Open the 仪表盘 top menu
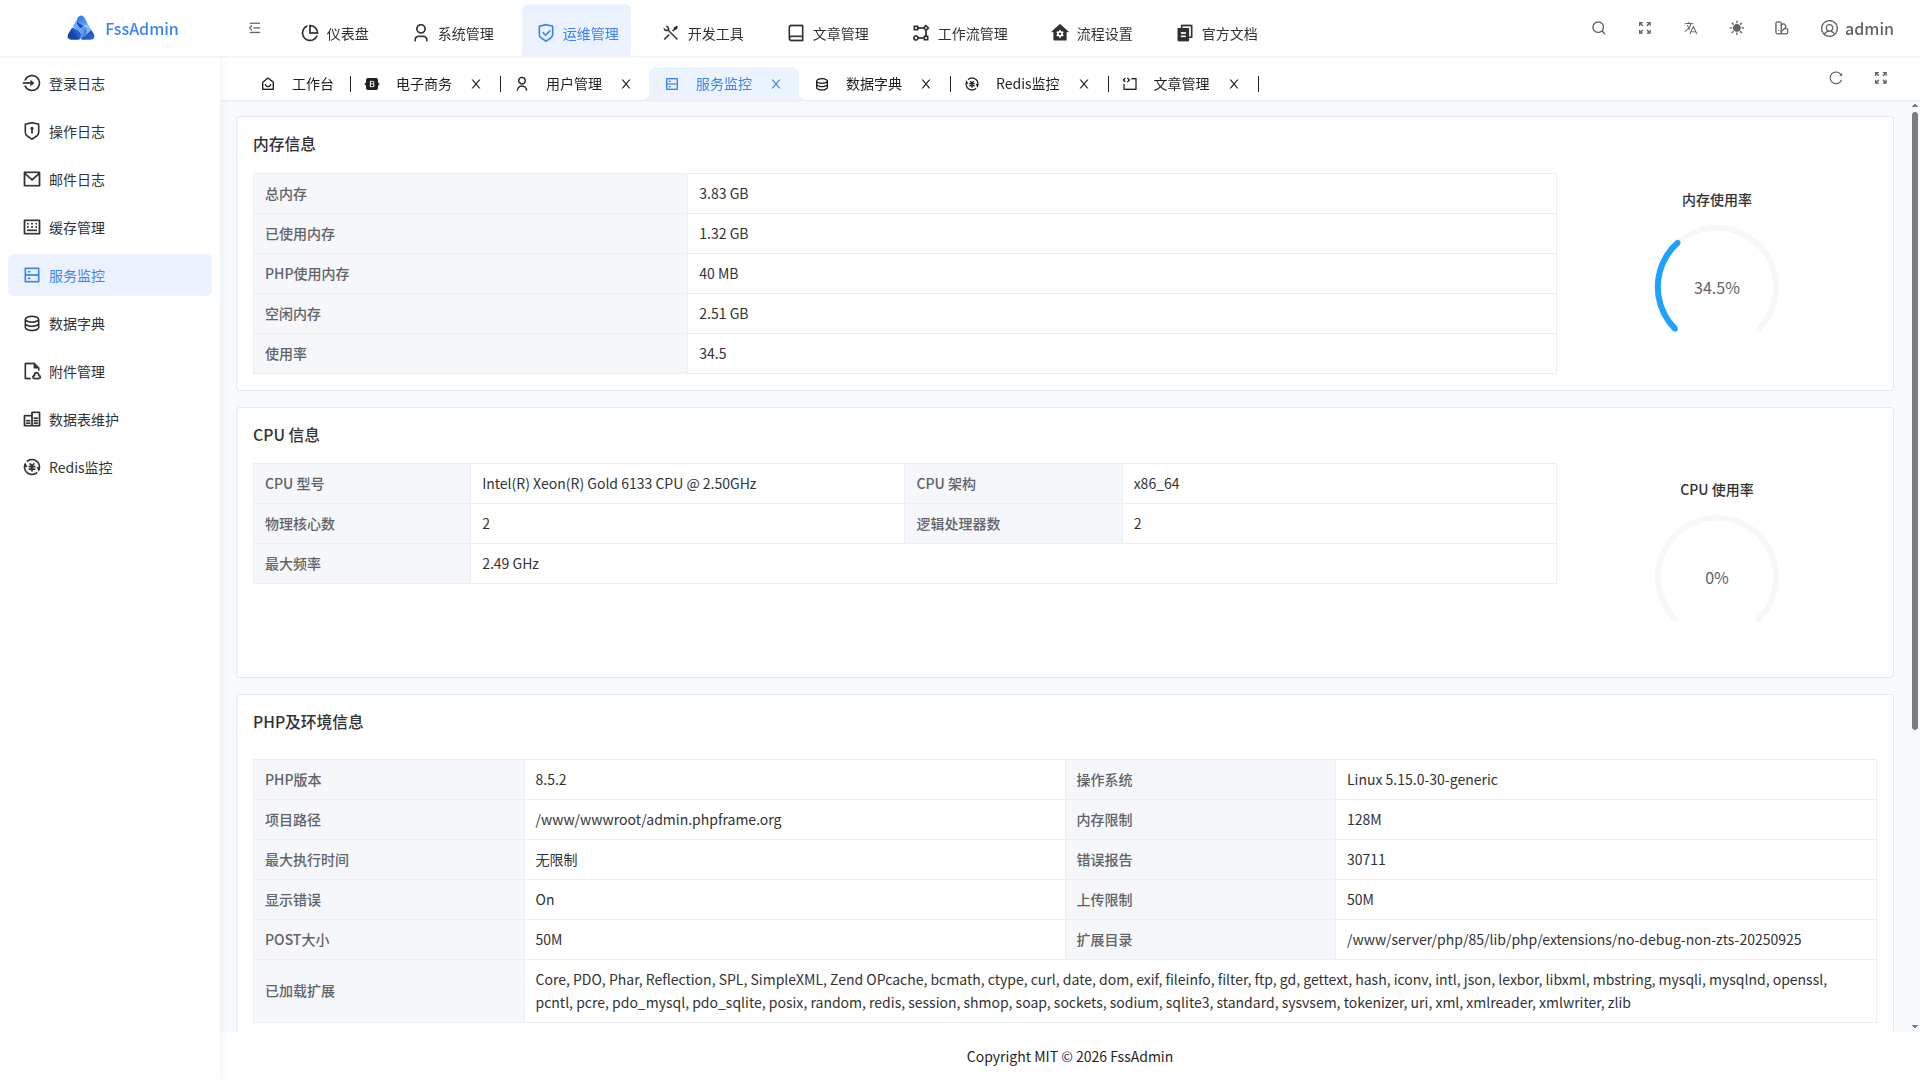Screen dimensions: 1920x1080 pos(335,34)
